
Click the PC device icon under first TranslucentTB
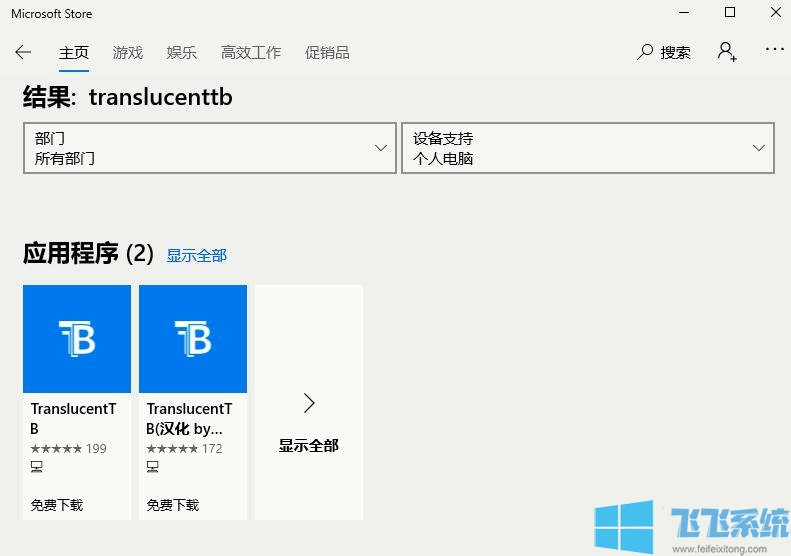[37, 467]
